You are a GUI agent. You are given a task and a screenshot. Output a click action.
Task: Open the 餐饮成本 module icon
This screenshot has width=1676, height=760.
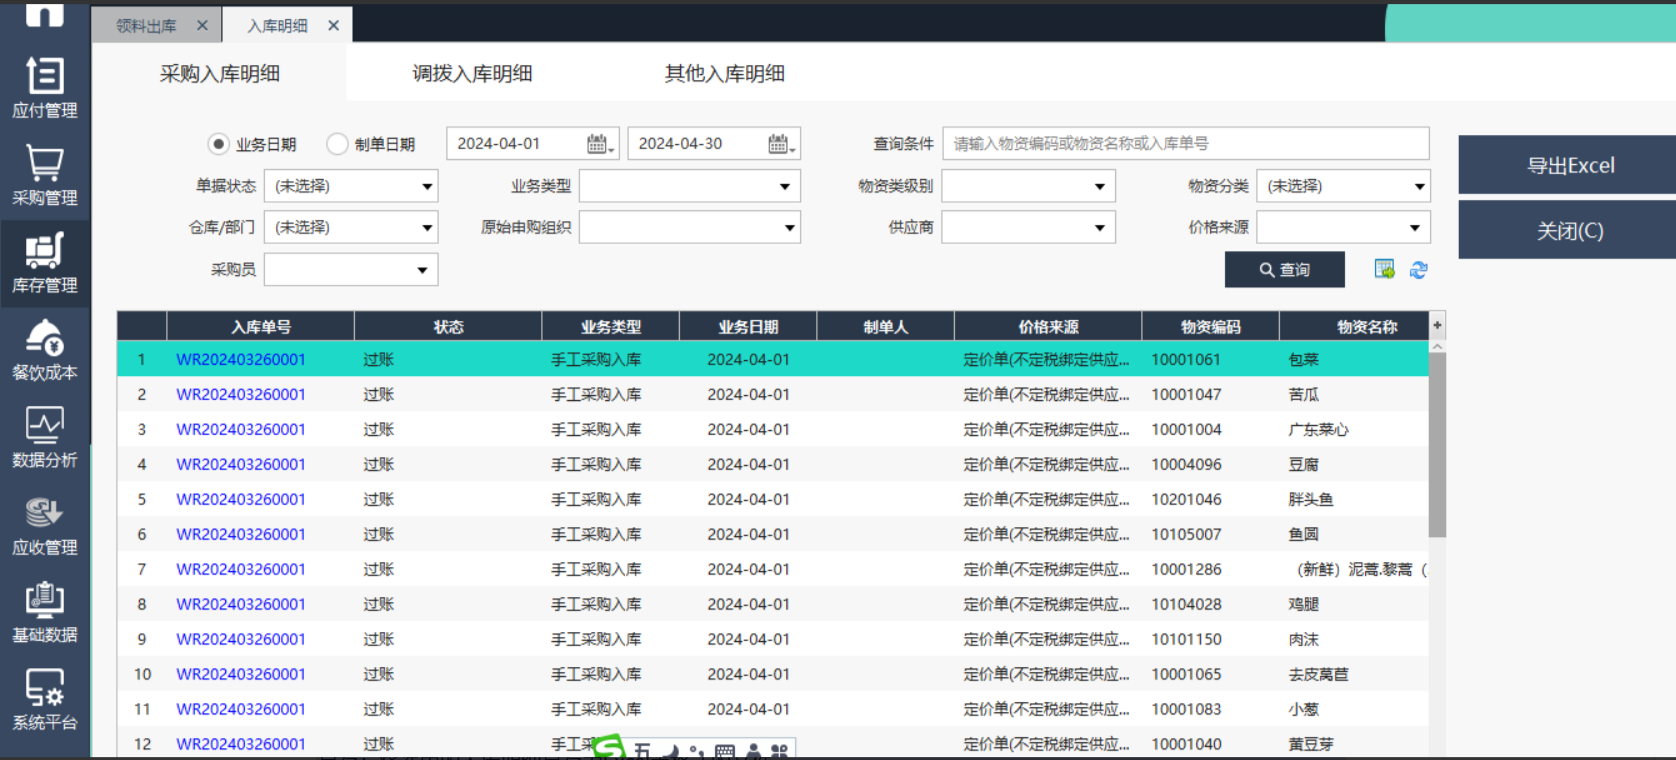pos(44,350)
